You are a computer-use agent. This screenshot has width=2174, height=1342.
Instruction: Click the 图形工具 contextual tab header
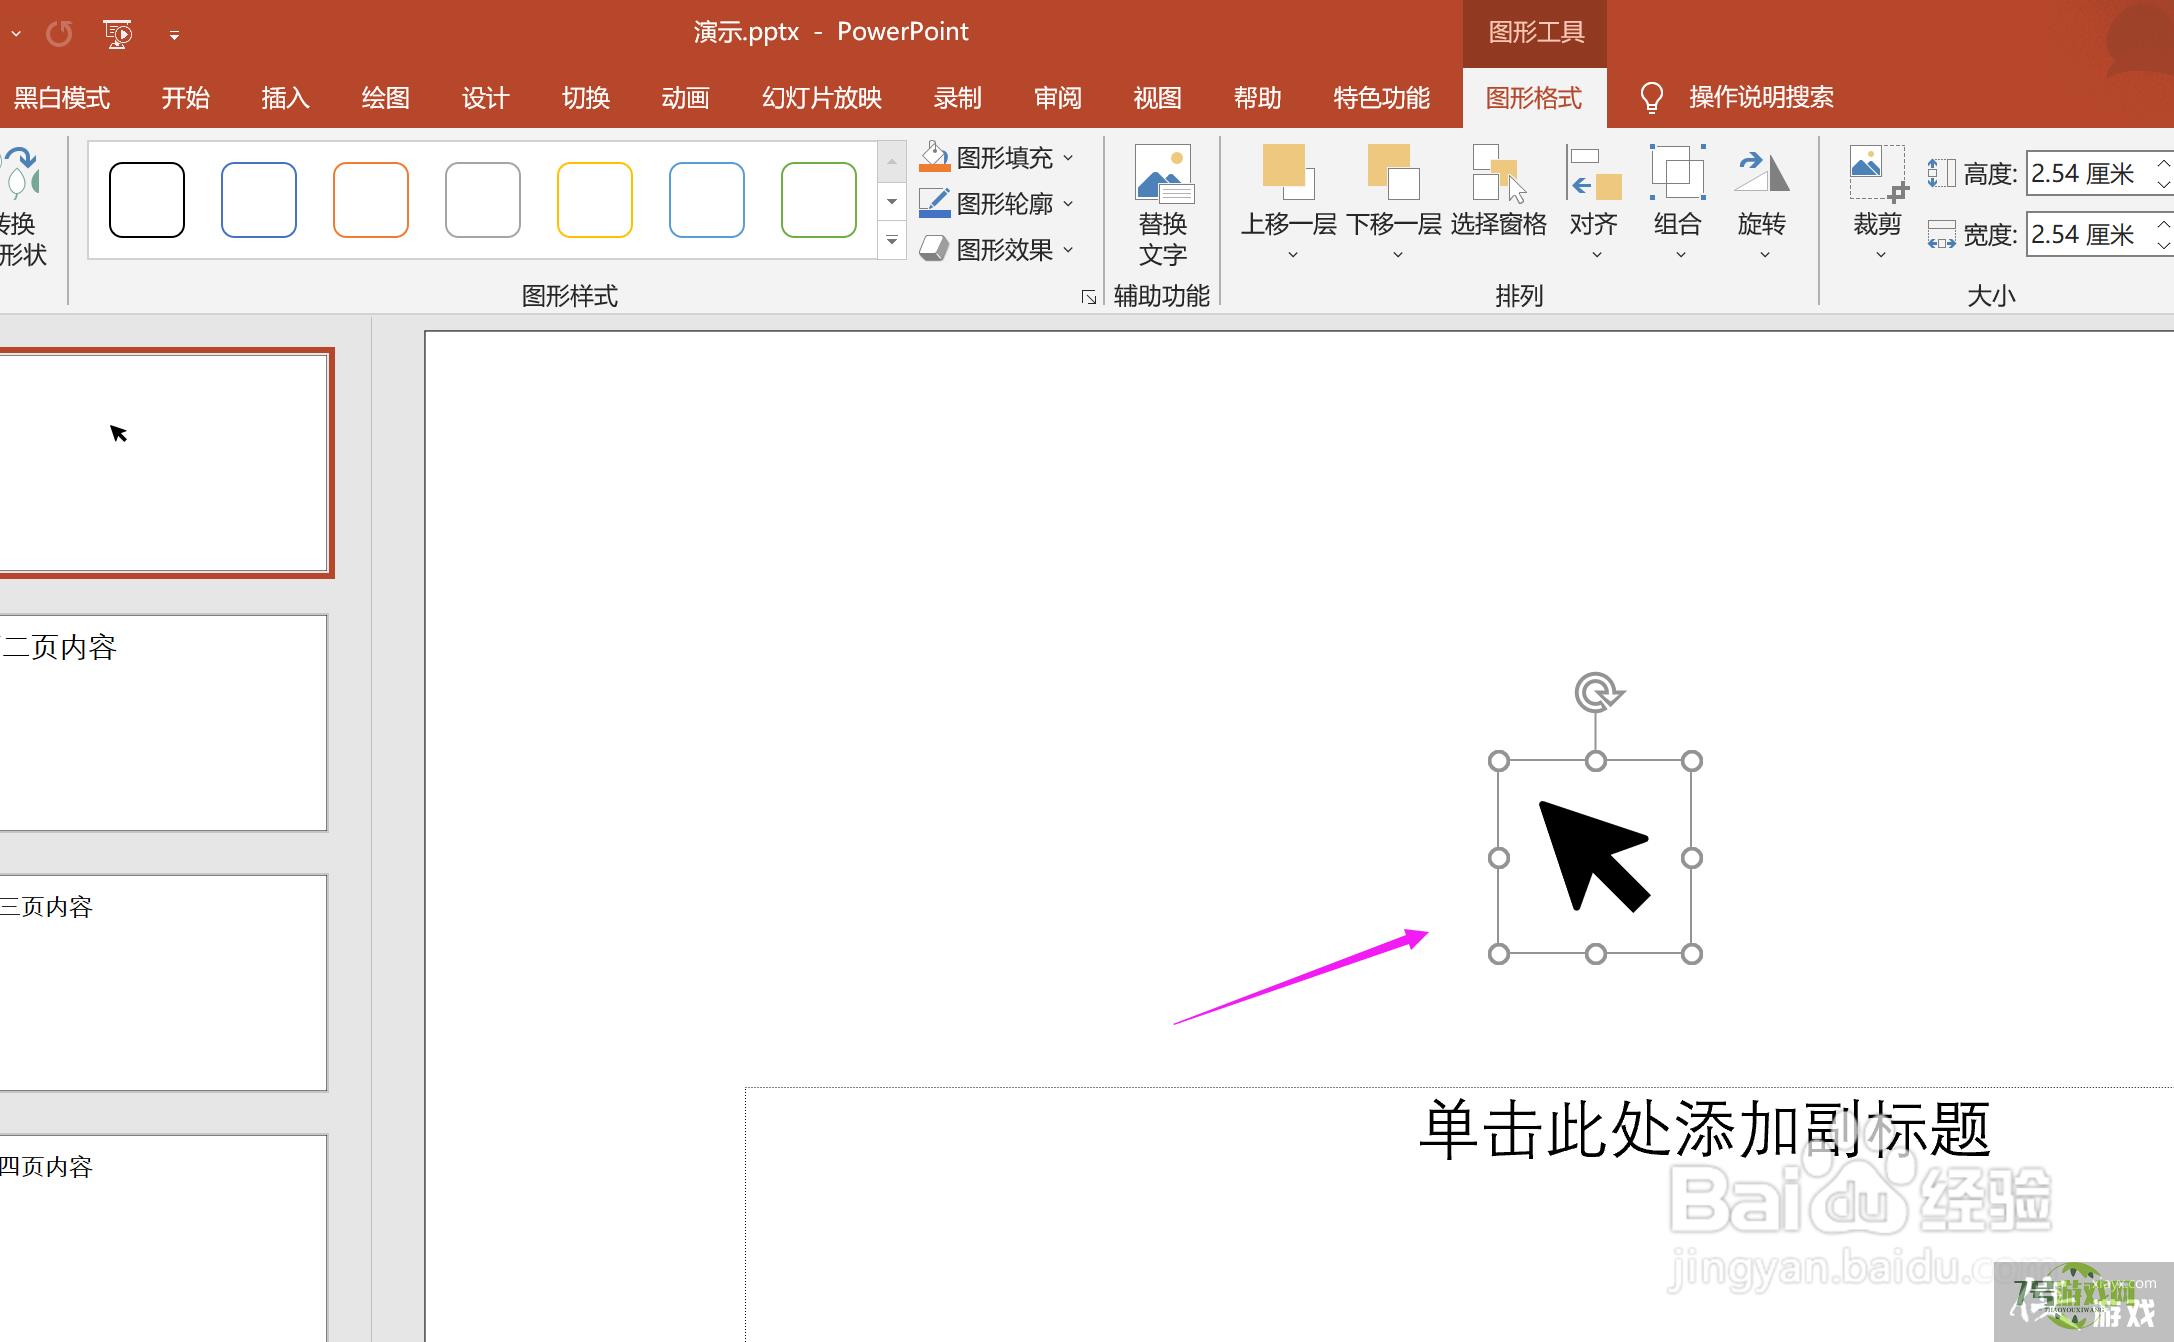tap(1535, 33)
